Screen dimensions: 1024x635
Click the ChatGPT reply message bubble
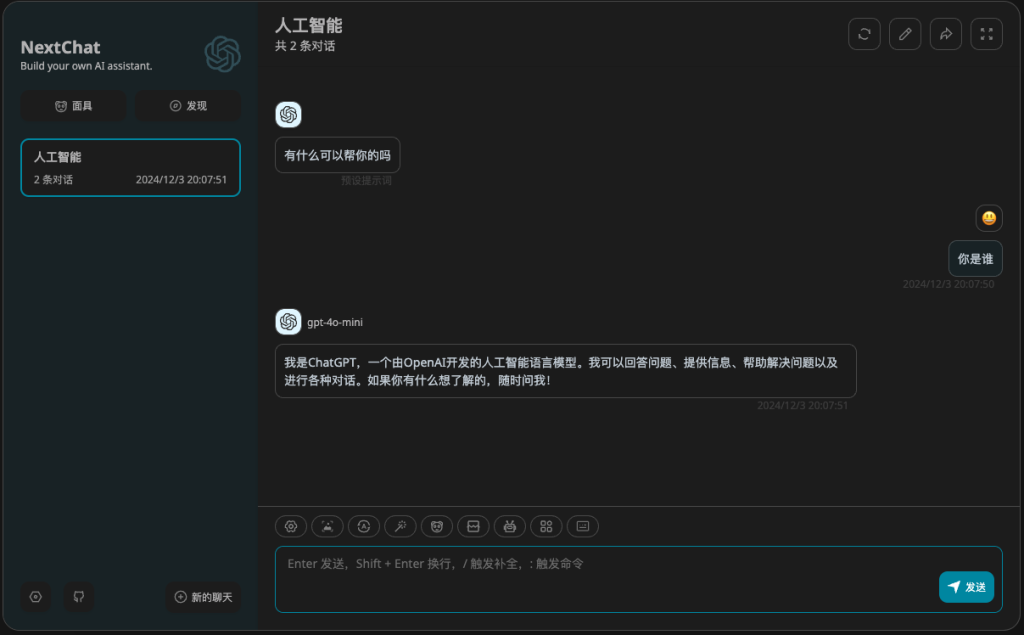coord(566,371)
